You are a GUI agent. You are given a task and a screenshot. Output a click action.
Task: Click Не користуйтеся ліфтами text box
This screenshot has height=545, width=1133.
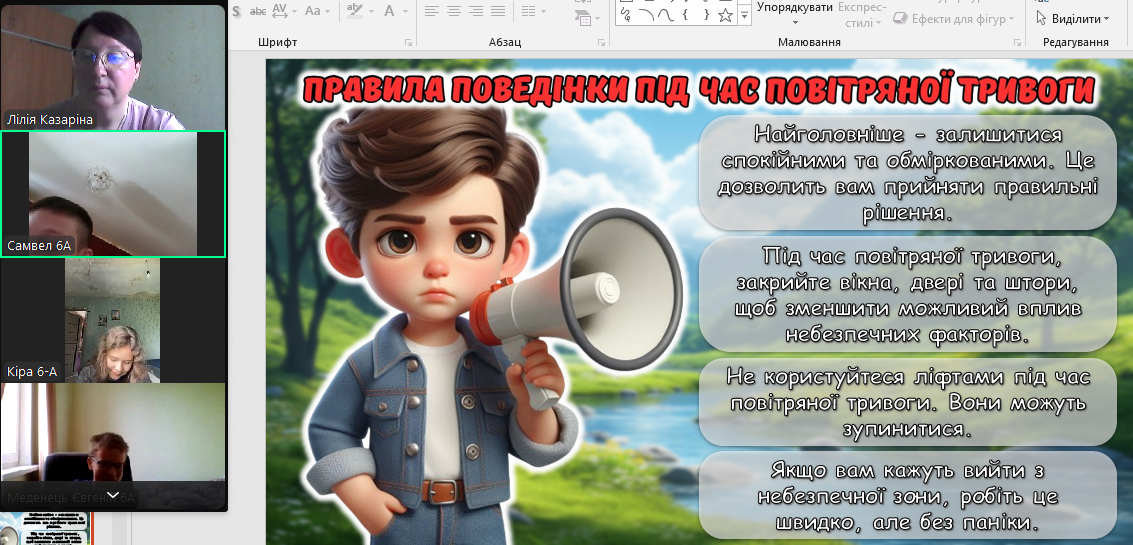908,403
